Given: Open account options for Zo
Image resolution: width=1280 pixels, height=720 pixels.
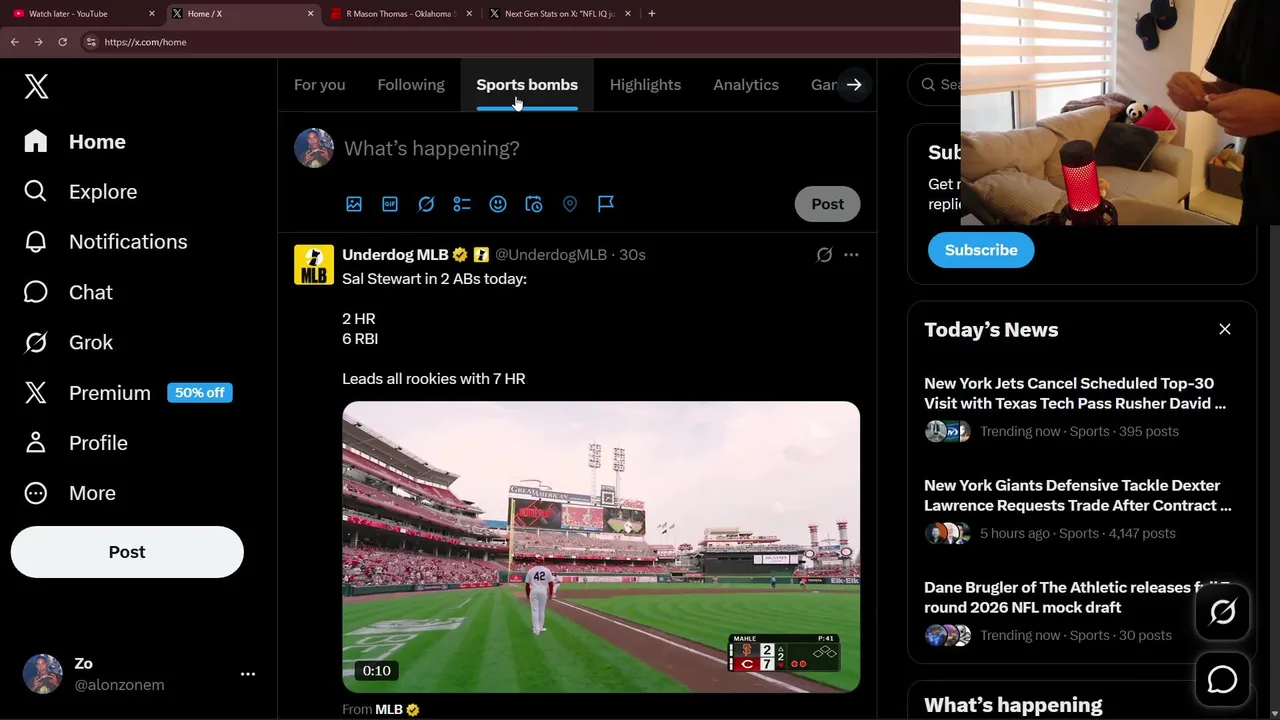Looking at the screenshot, I should tap(248, 674).
